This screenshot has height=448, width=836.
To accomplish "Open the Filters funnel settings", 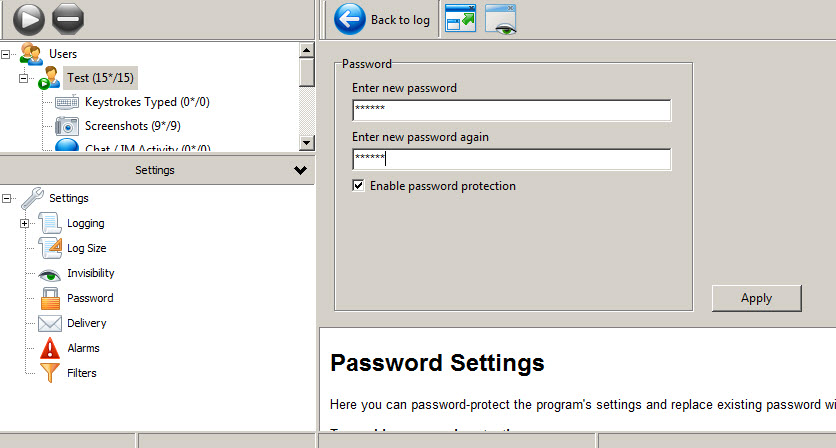I will coord(50,373).
